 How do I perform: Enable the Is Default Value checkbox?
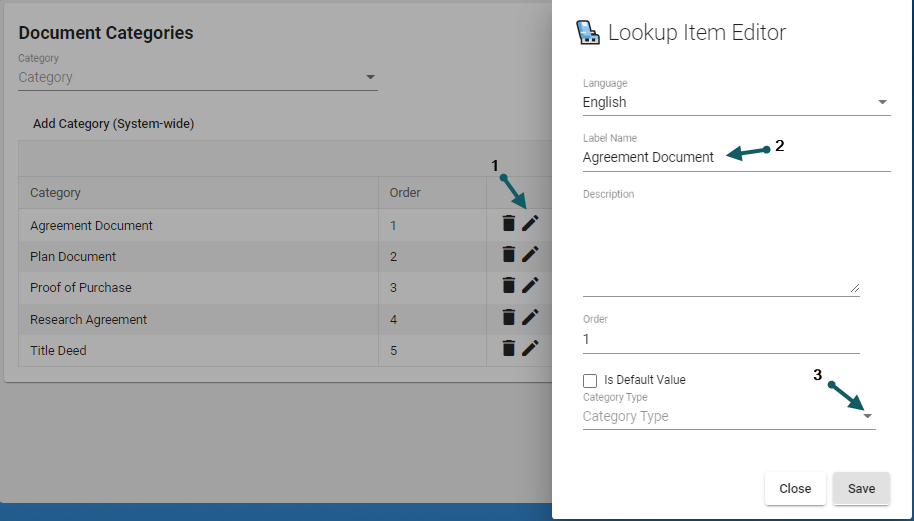coord(590,381)
